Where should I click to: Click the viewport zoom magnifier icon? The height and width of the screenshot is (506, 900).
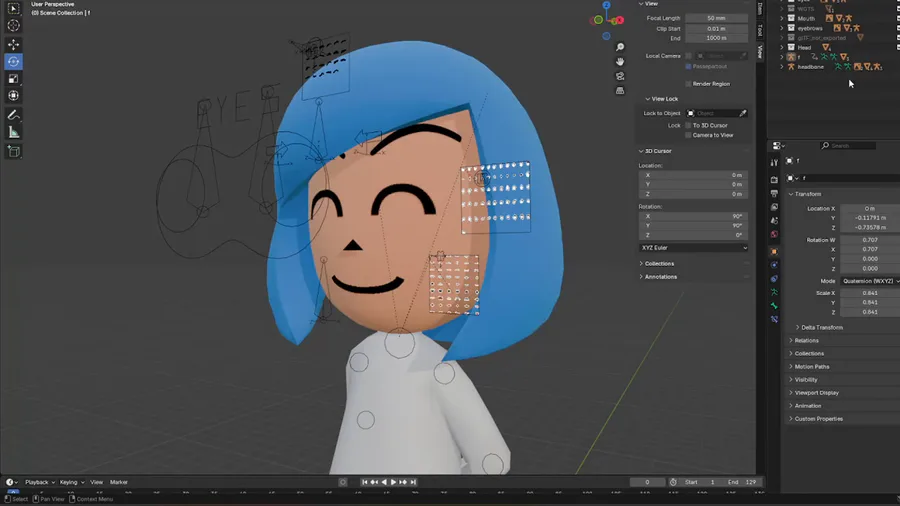tap(620, 47)
